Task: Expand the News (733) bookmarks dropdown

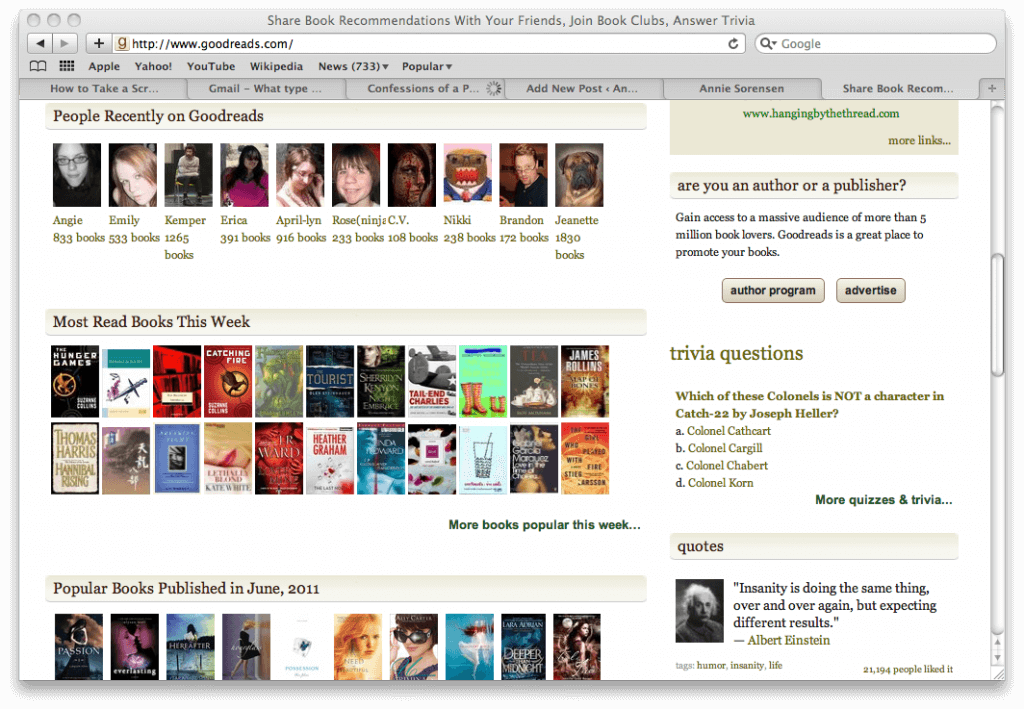Action: coord(353,66)
